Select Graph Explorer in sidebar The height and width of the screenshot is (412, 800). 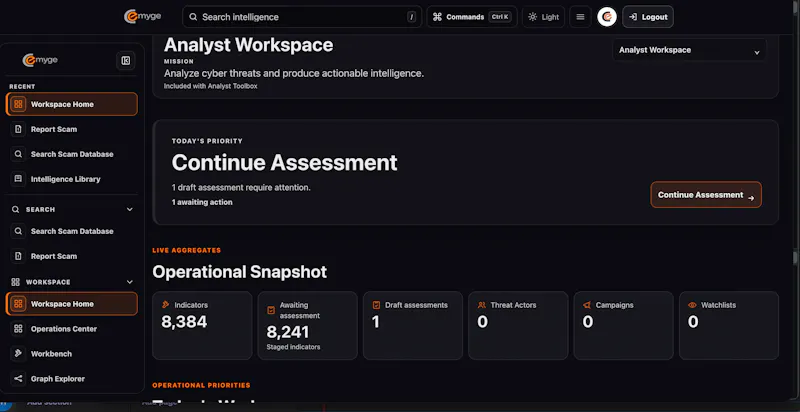point(72,379)
